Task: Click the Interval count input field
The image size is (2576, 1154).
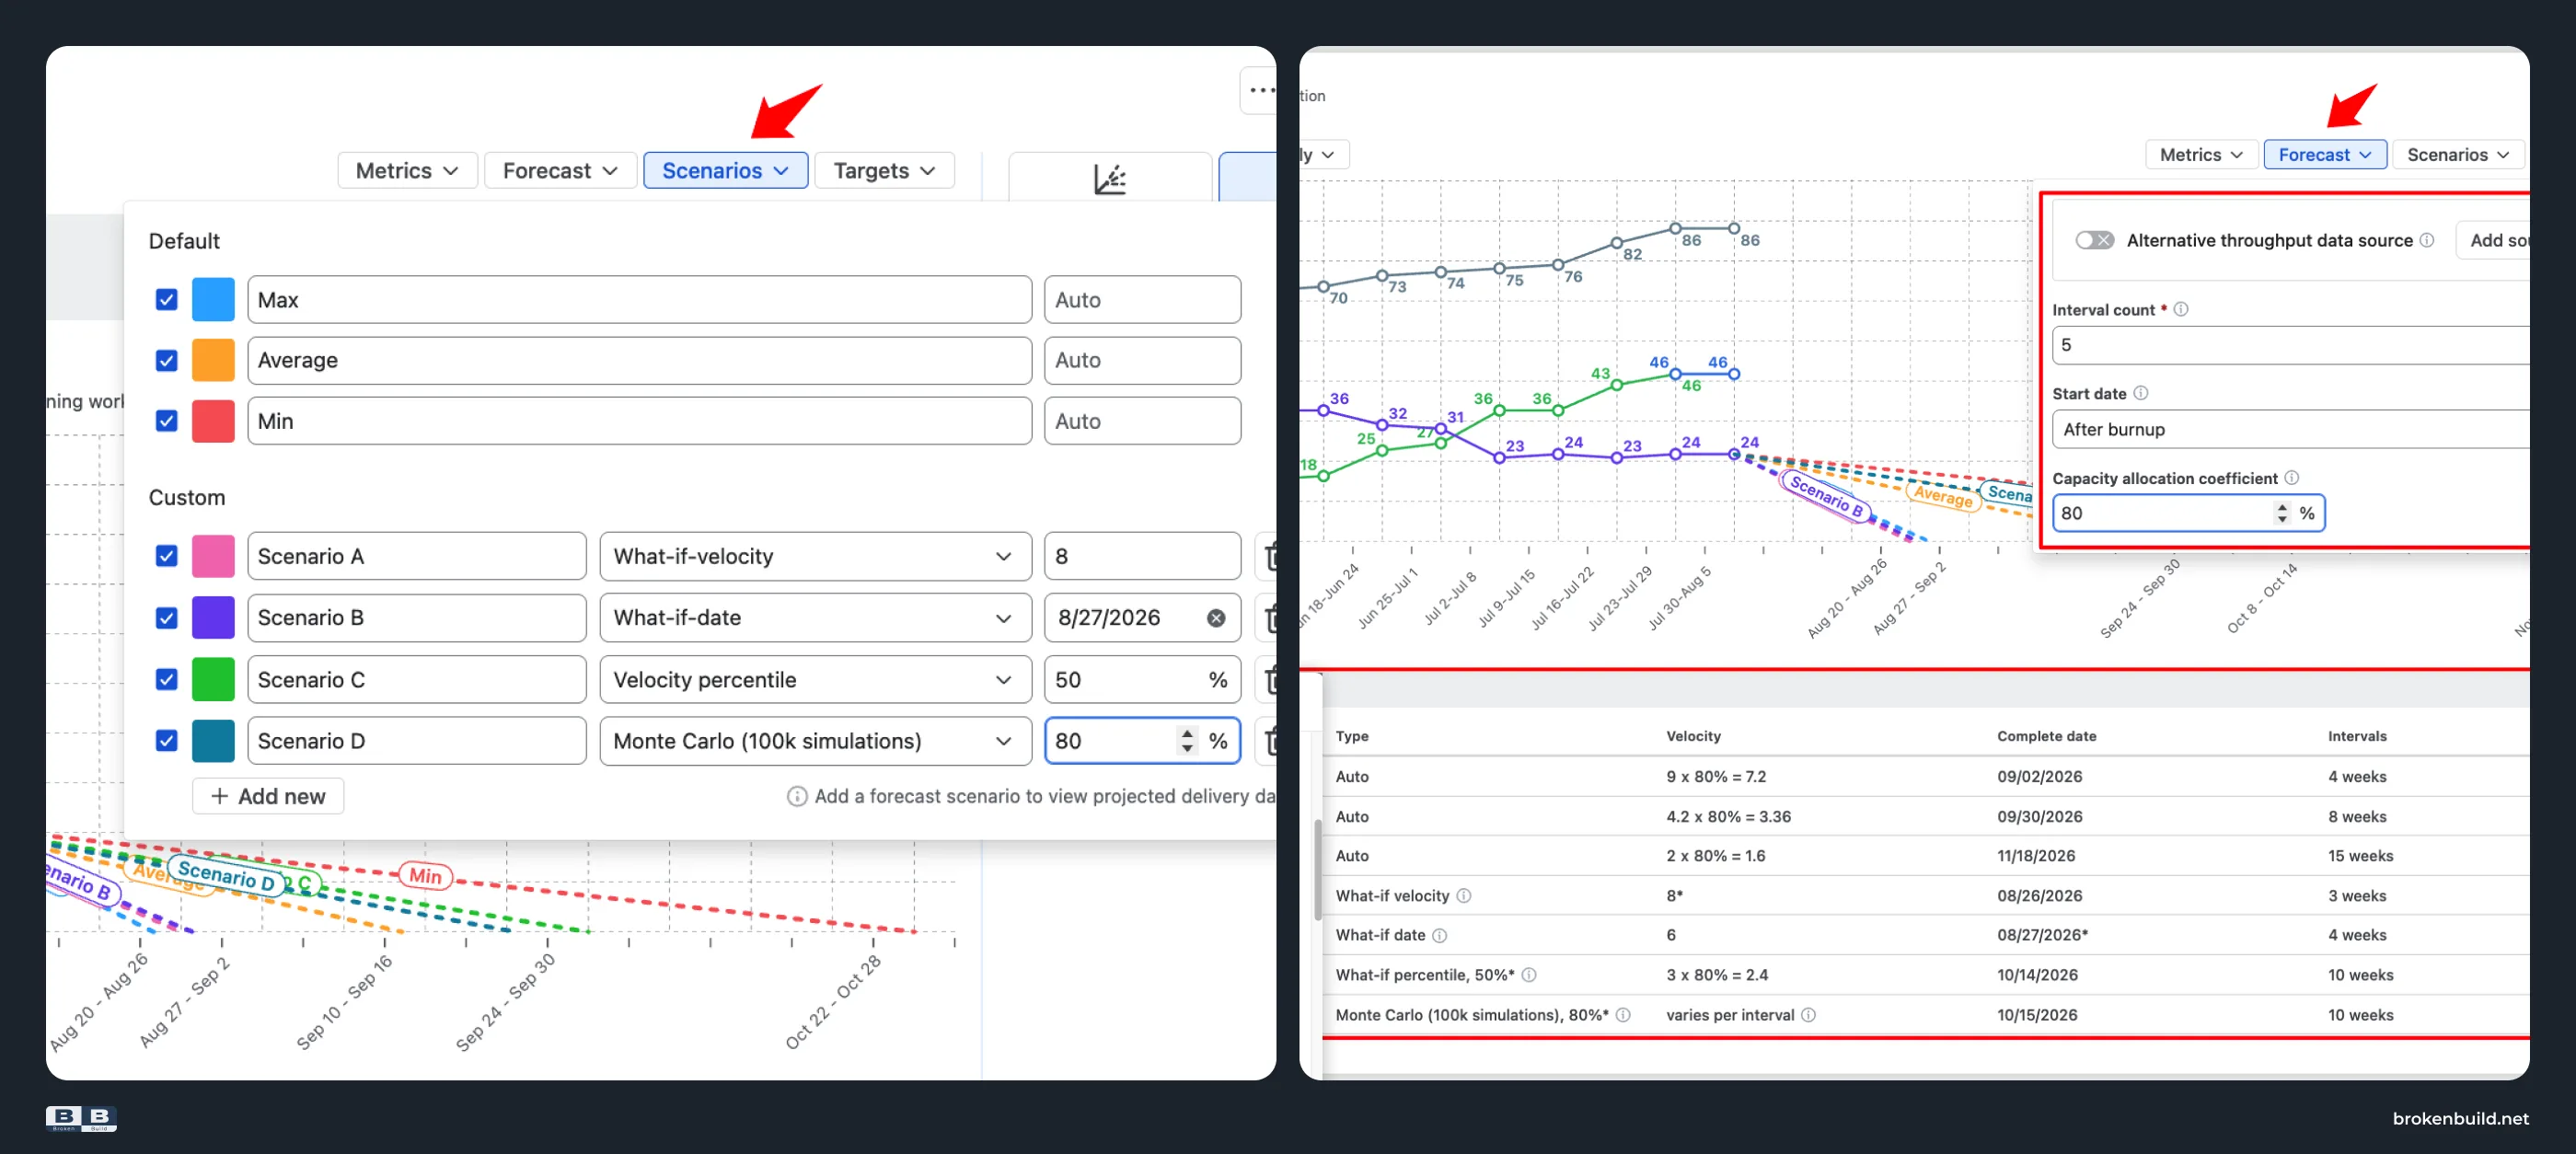Action: point(2290,345)
